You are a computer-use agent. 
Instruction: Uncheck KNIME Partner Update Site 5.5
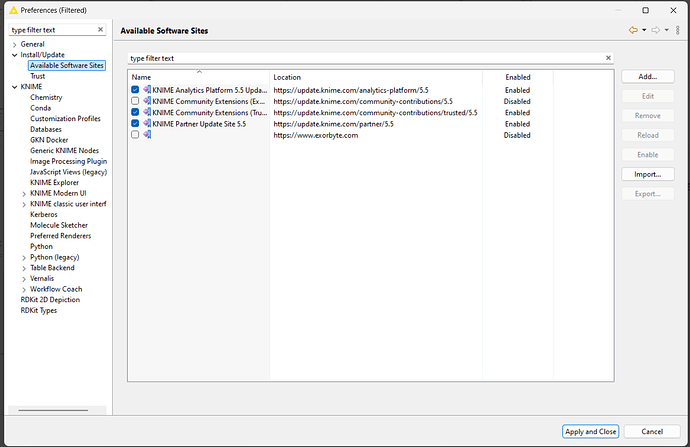135,124
